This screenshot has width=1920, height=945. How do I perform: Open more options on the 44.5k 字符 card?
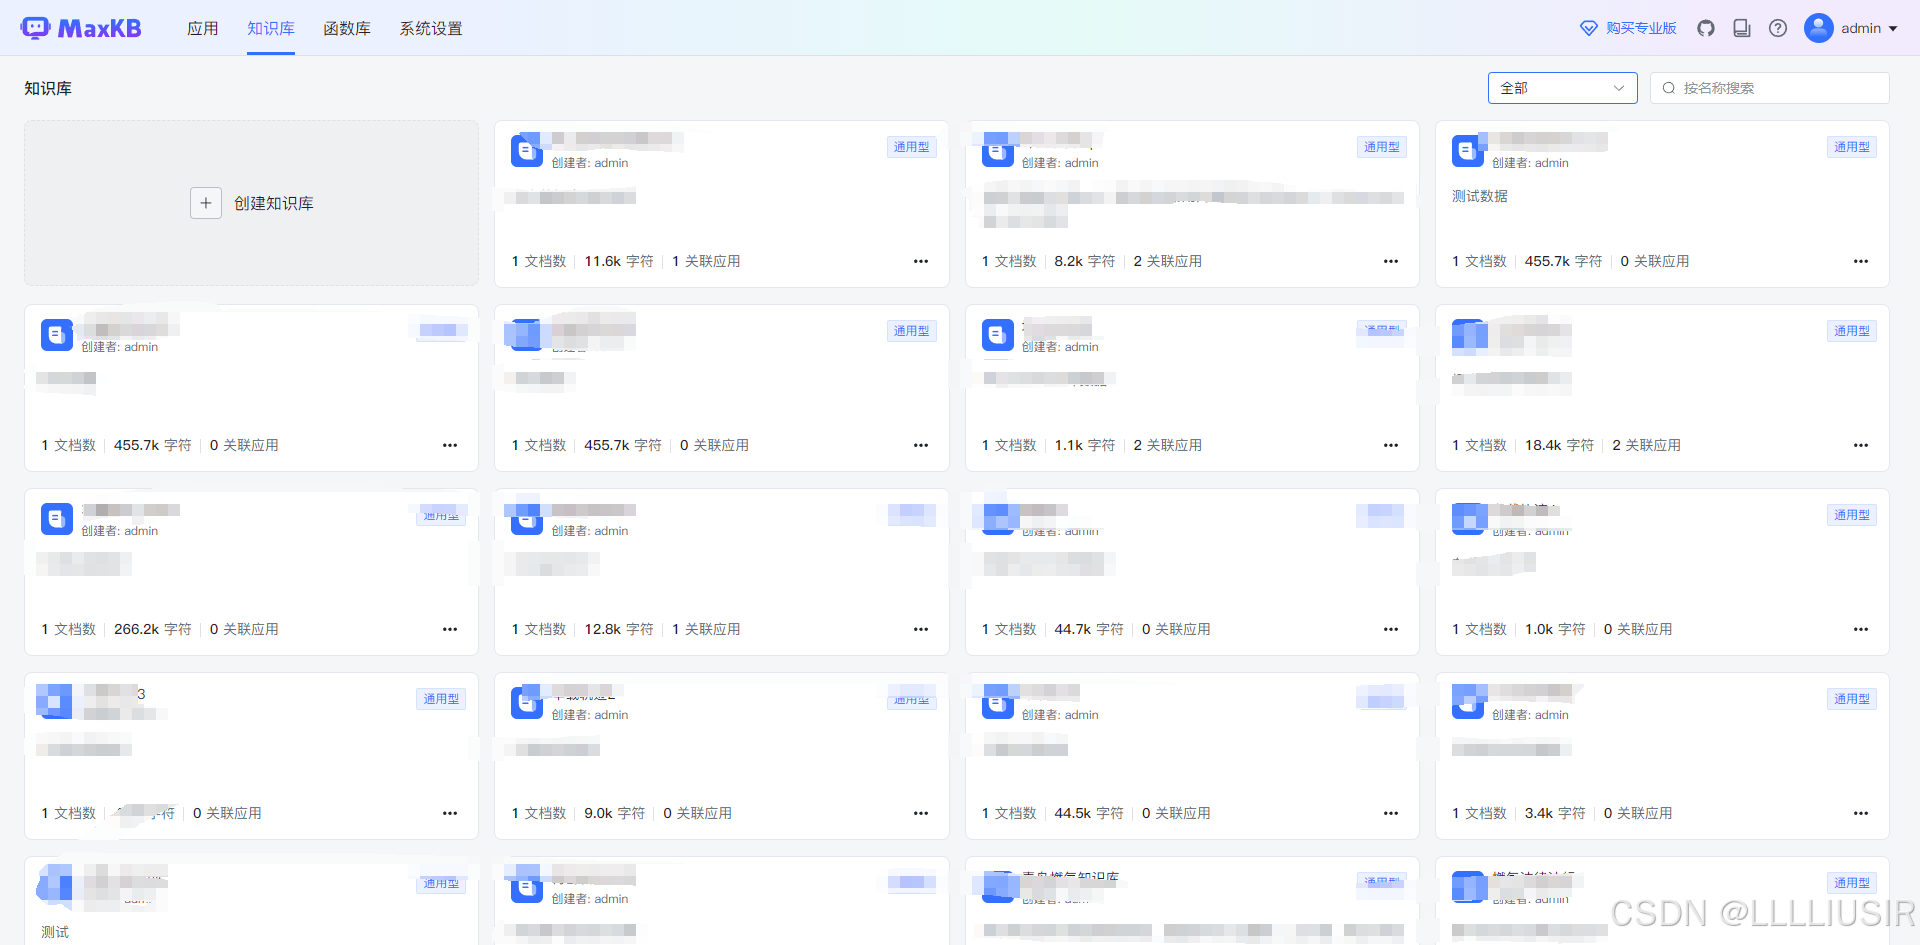point(1391,813)
